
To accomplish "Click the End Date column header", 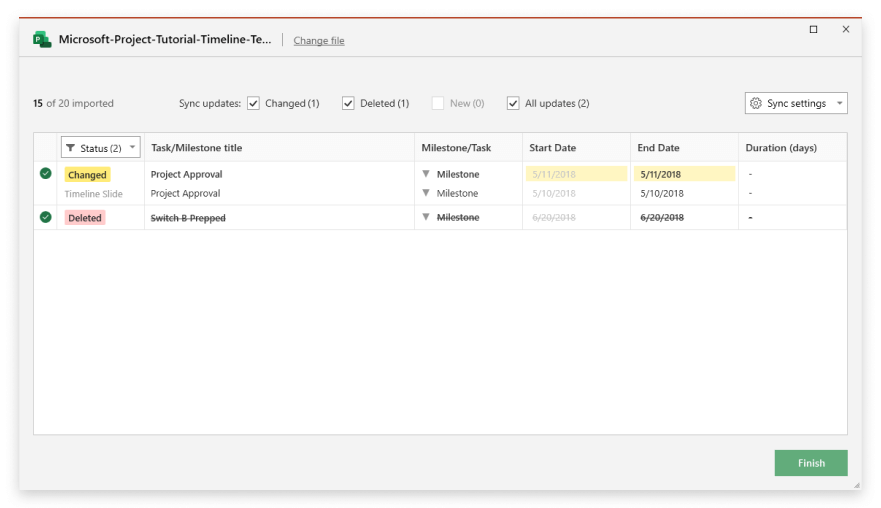I will (x=658, y=148).
